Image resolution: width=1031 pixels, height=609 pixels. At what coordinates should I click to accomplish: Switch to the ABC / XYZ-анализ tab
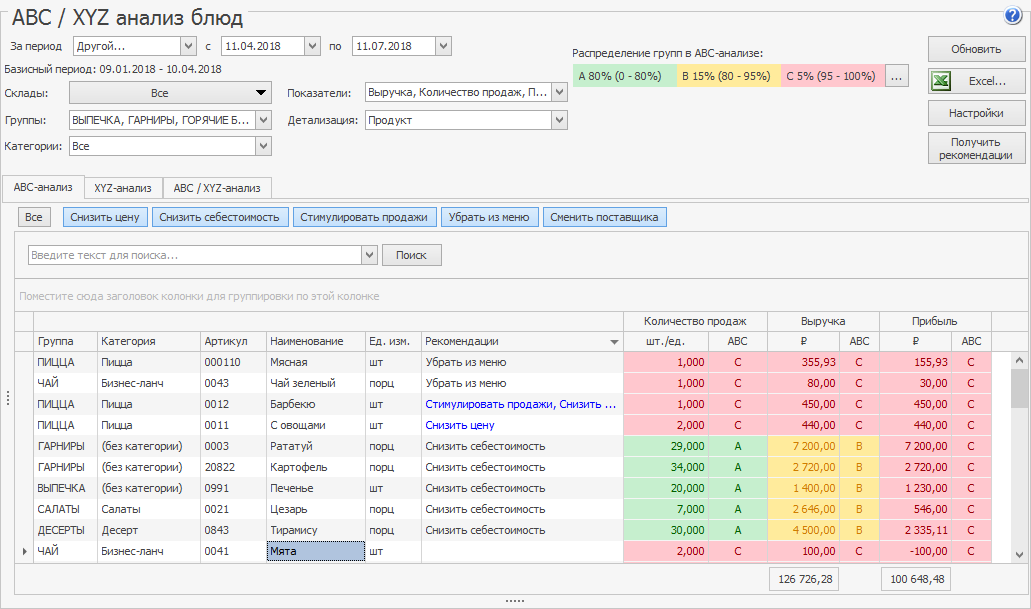[217, 188]
